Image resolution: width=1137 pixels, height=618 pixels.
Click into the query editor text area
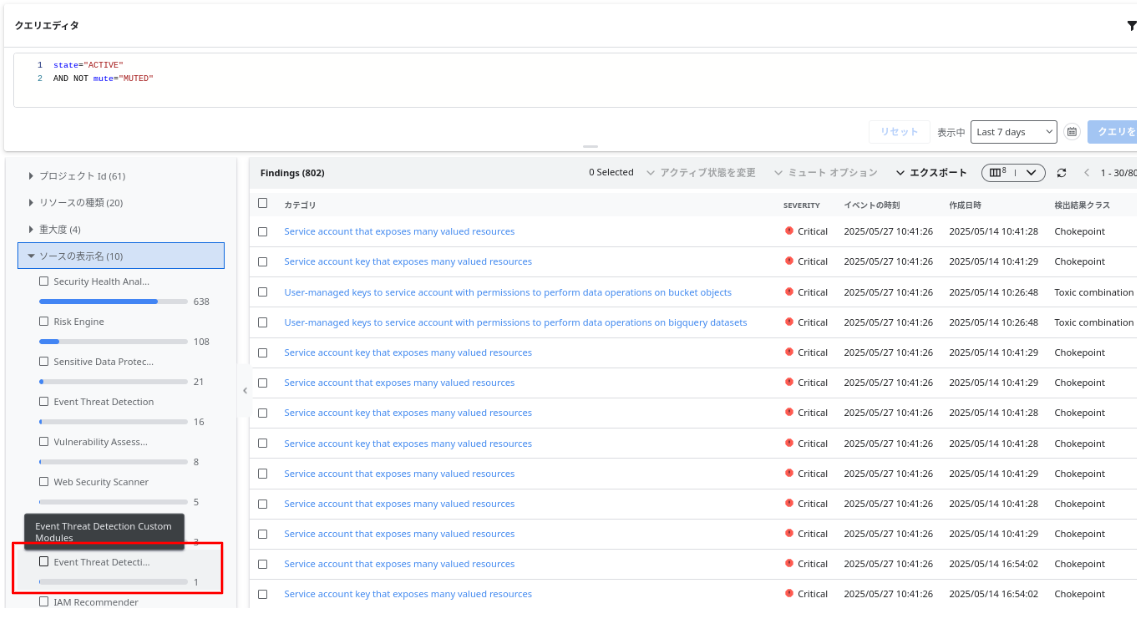coord(573,80)
